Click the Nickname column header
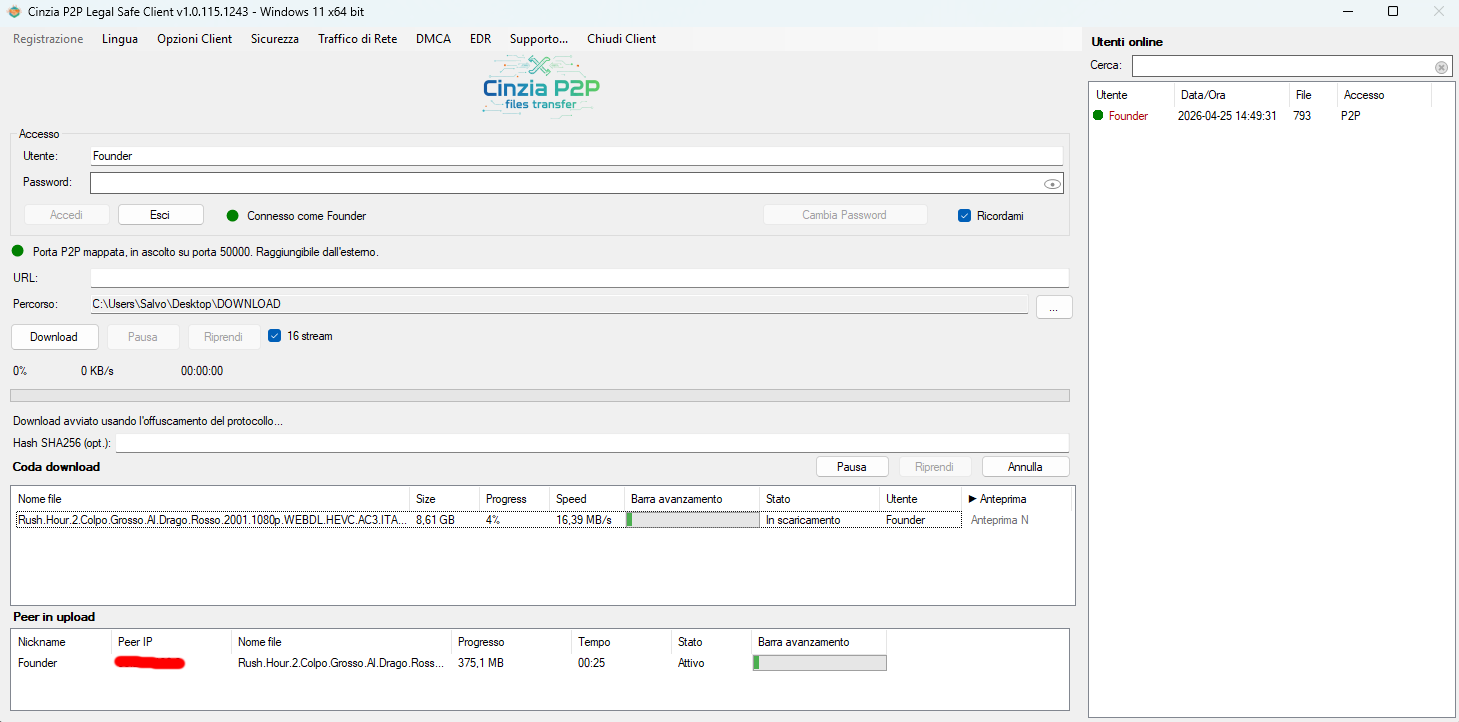Viewport: 1459px width, 722px height. coord(62,642)
